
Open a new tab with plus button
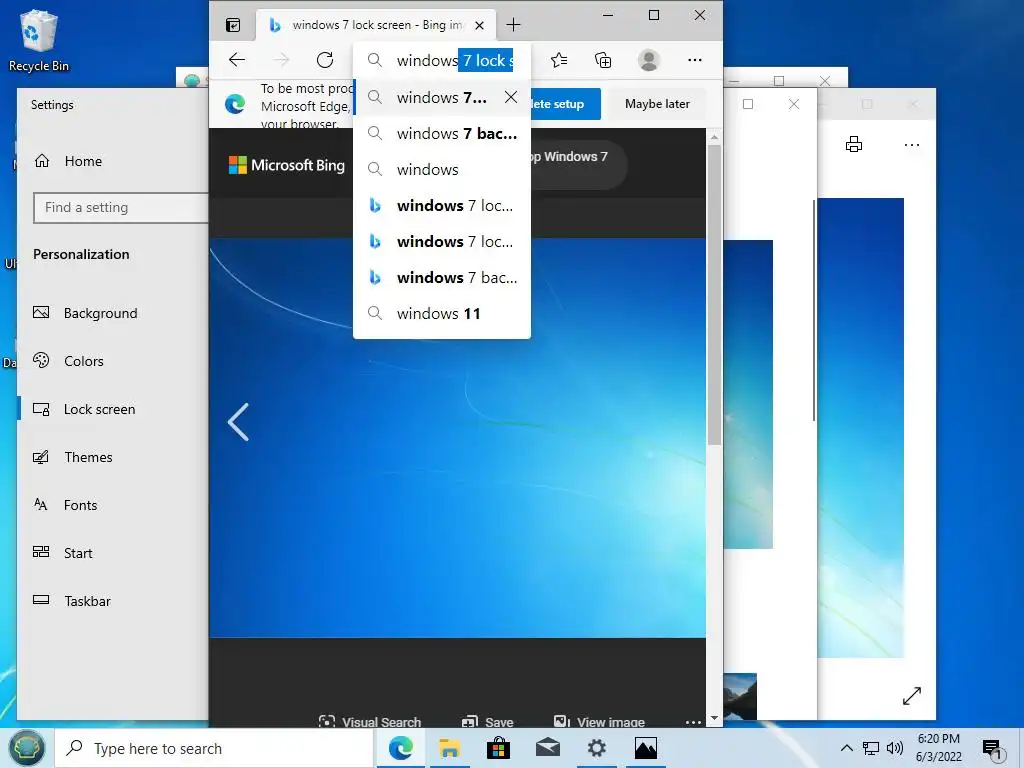[x=513, y=25]
